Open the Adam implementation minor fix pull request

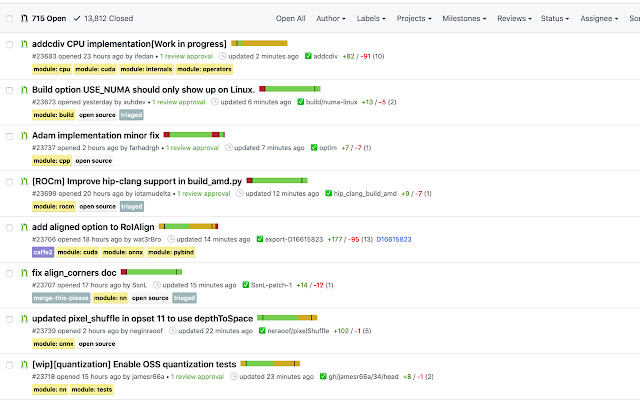96,135
